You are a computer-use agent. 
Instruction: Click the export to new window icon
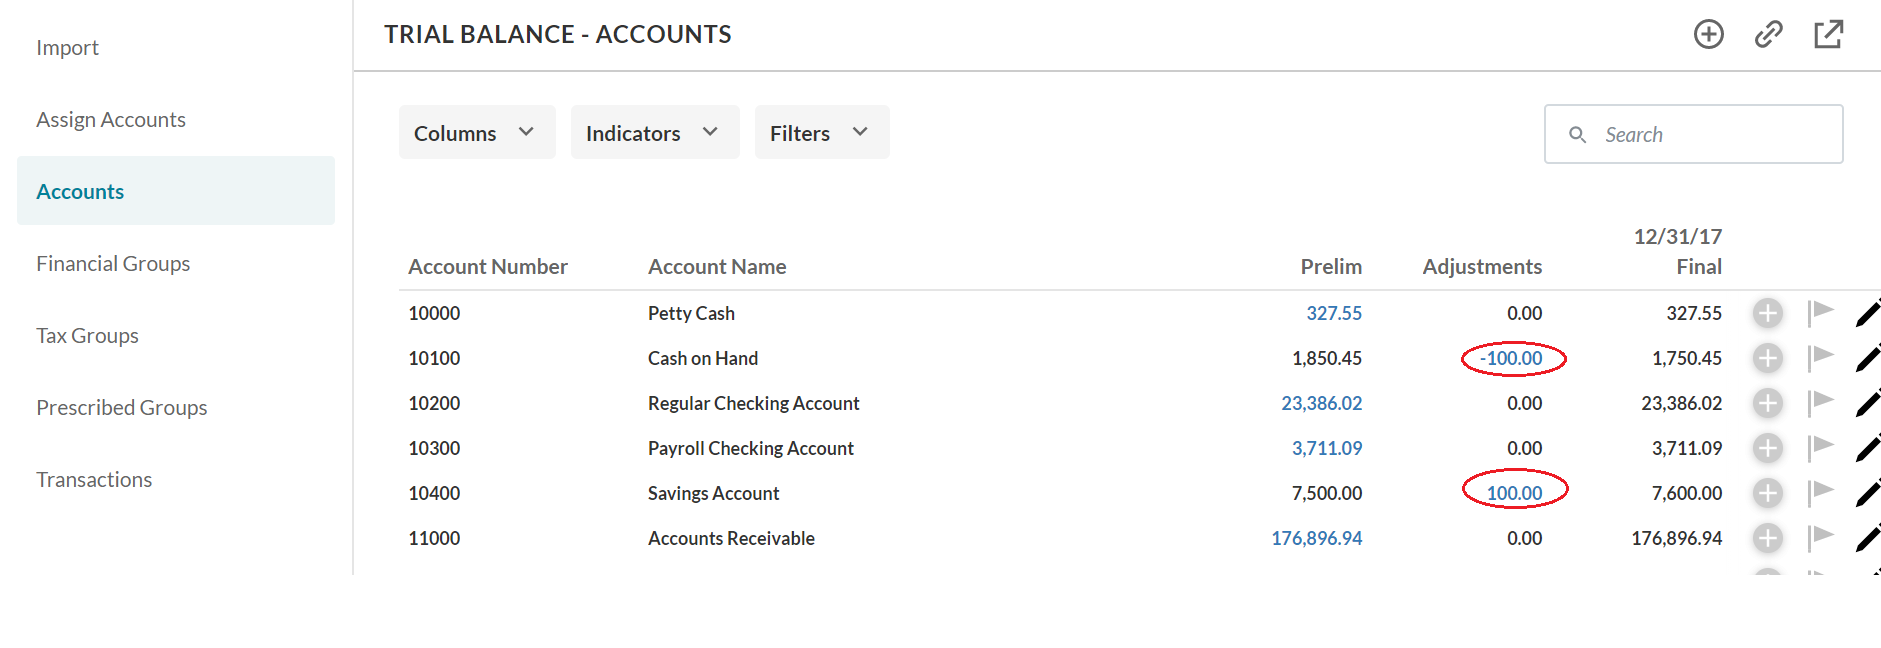[1828, 33]
